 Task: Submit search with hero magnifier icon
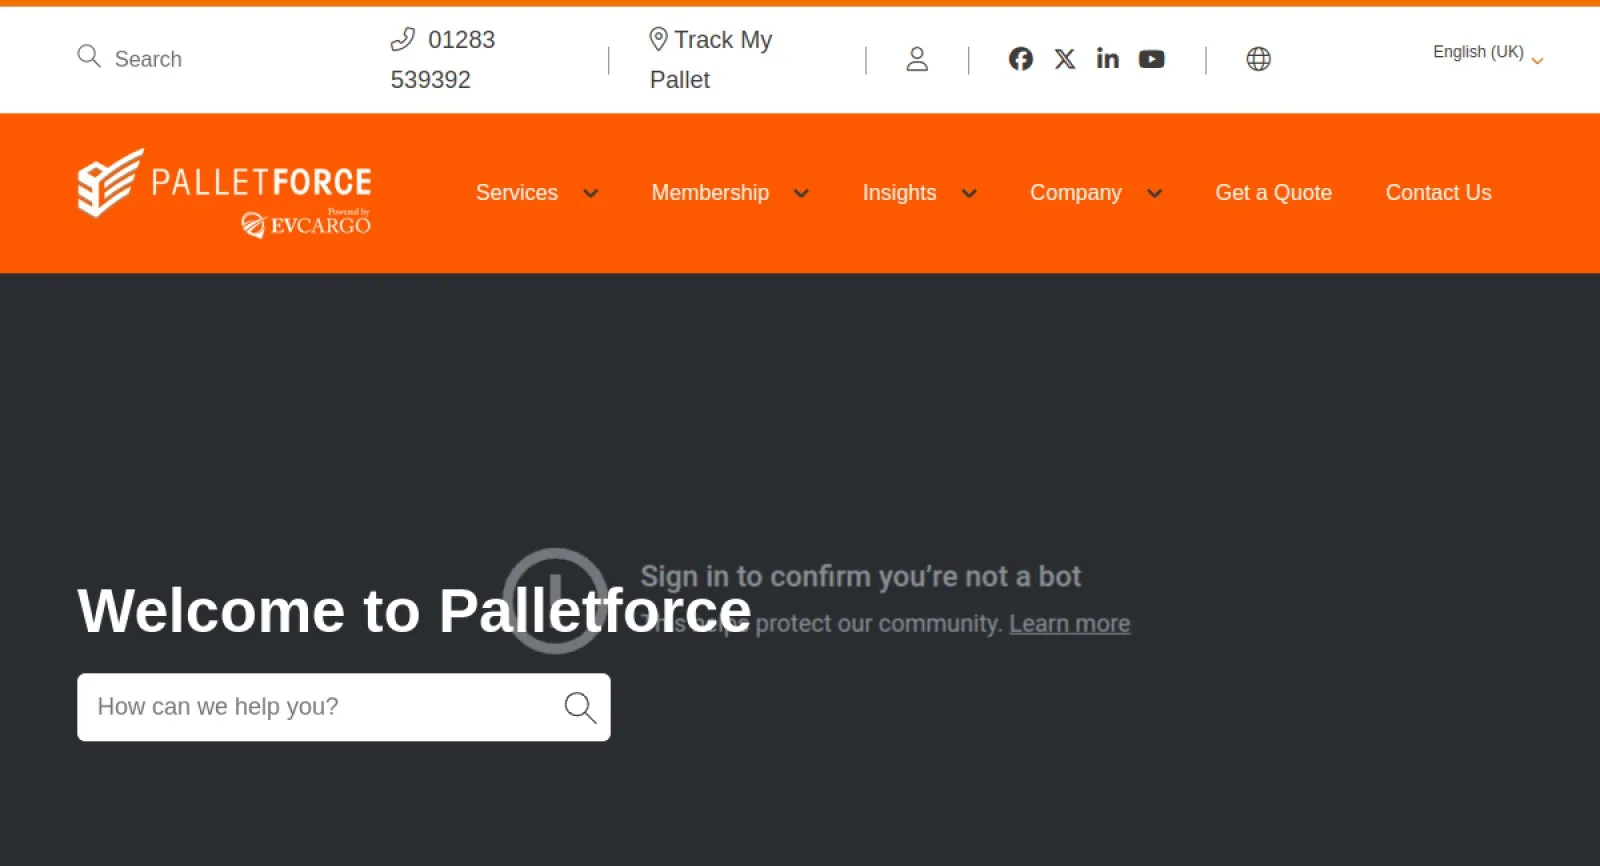click(580, 707)
